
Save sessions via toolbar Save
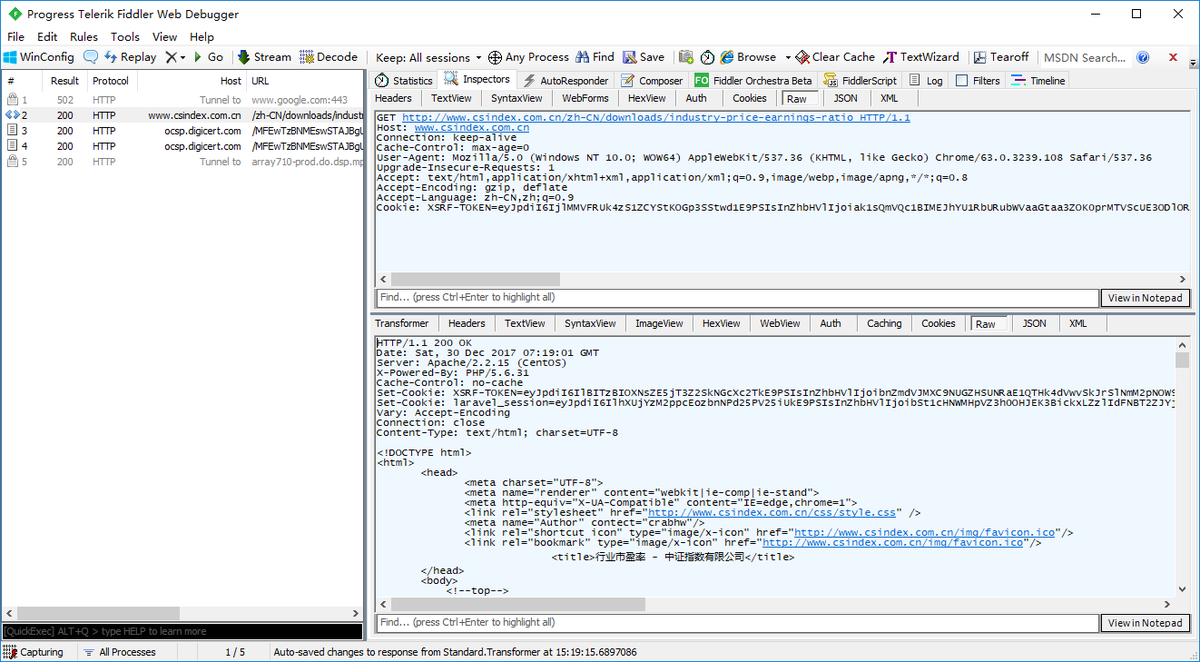[643, 57]
